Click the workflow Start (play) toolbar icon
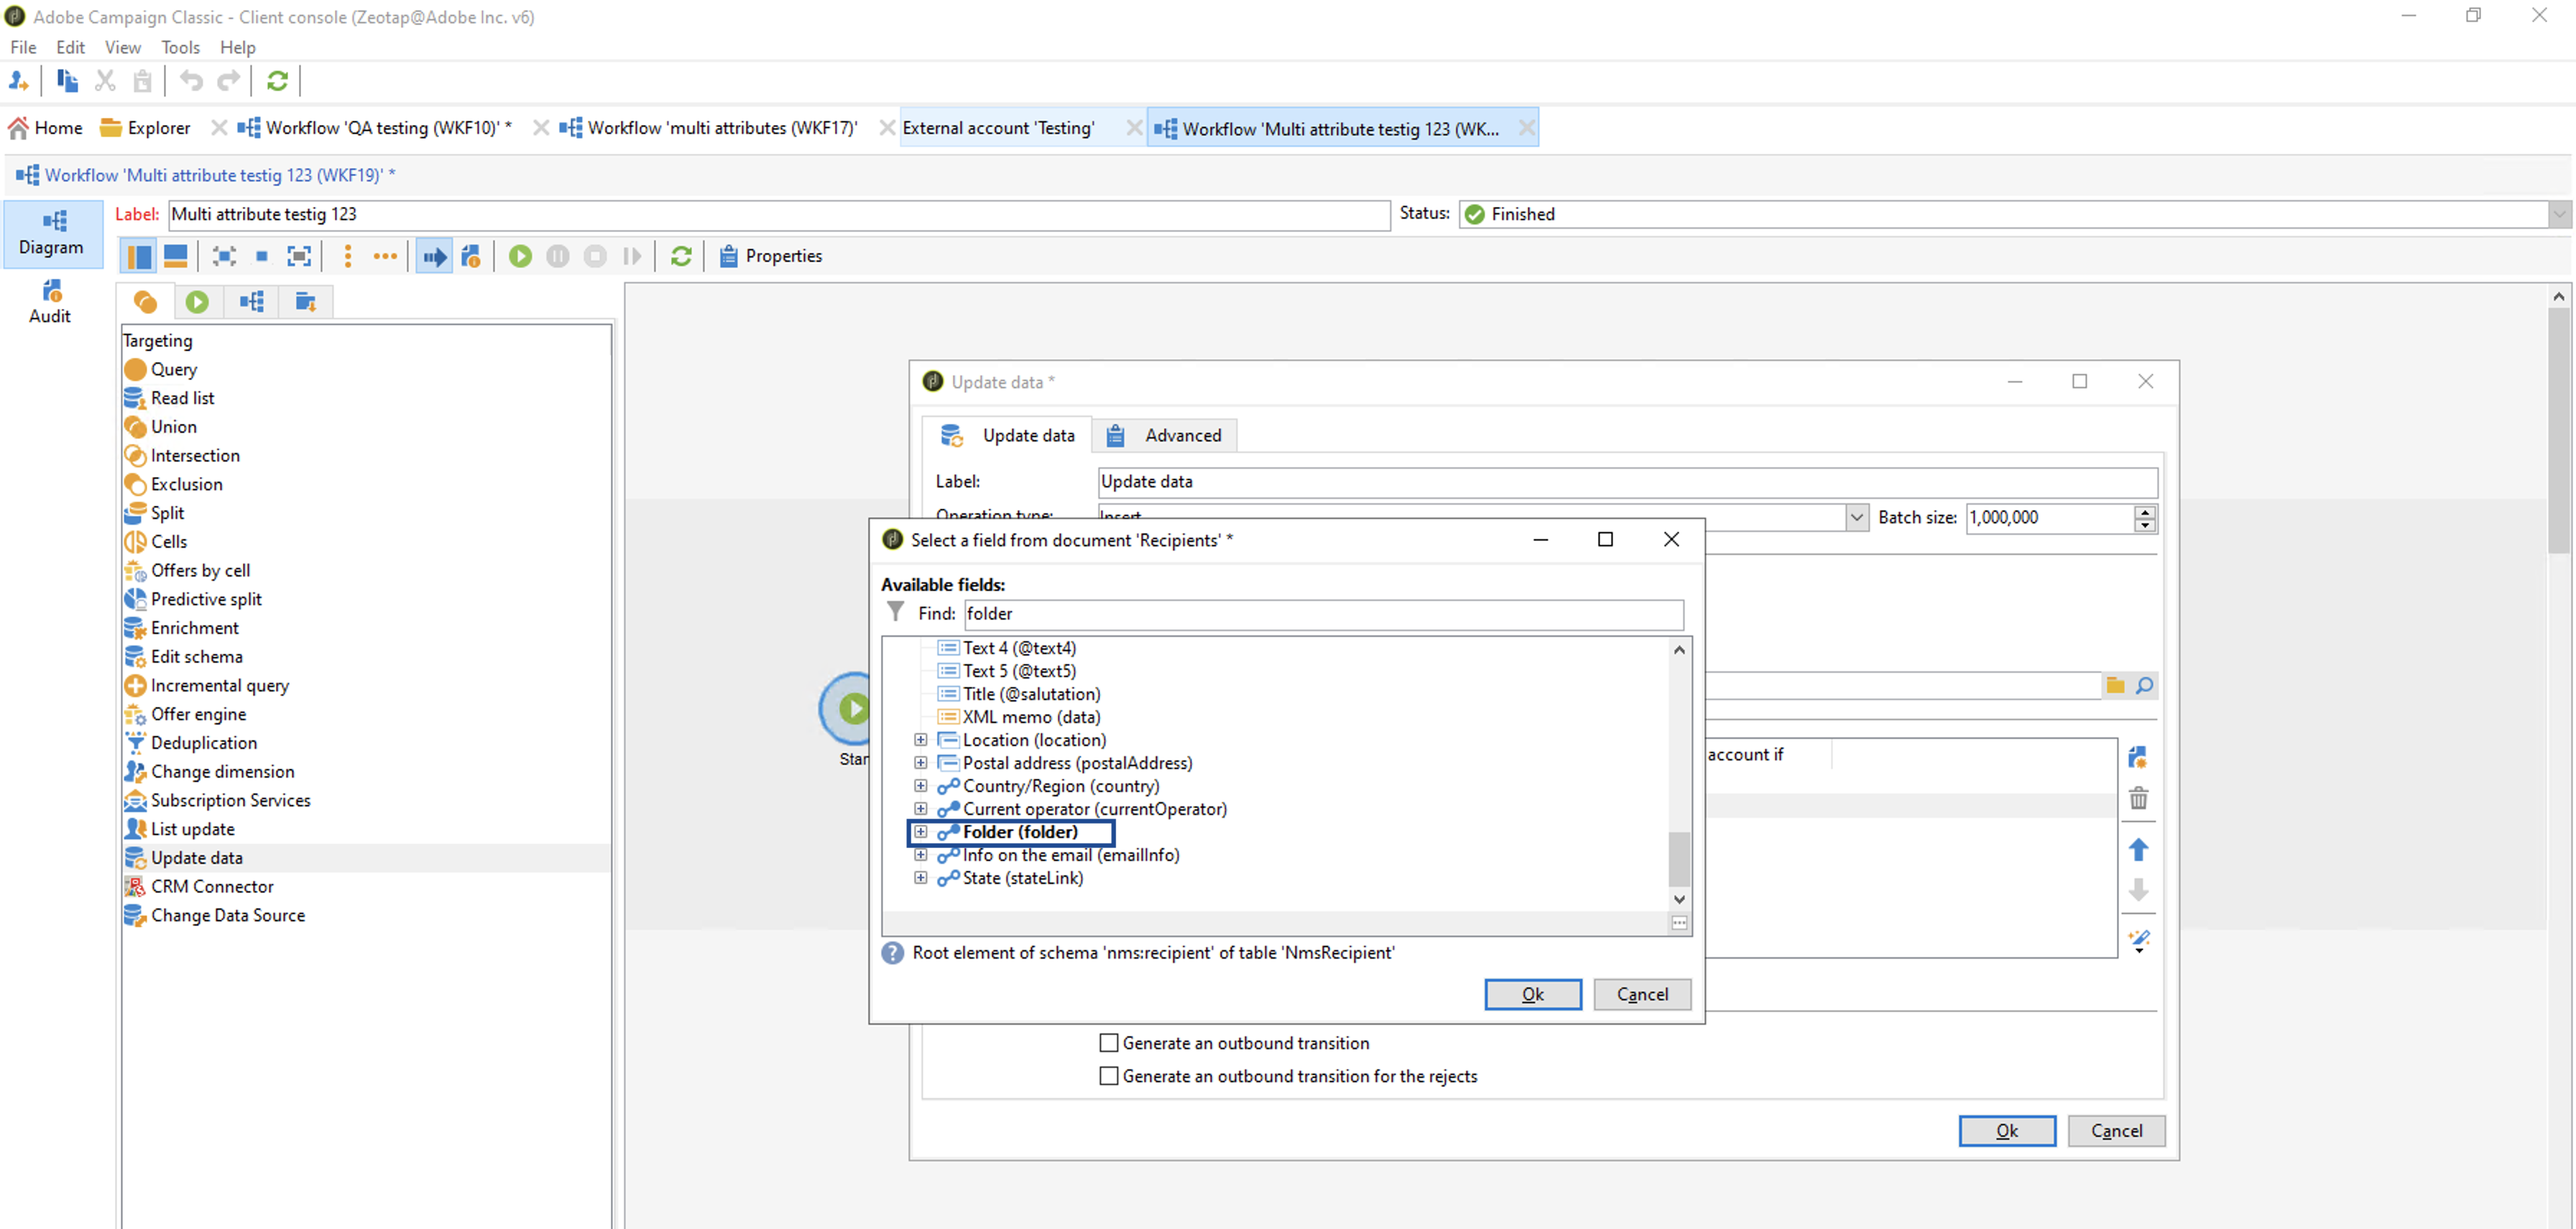Screen dimensions: 2576x1229 point(520,256)
